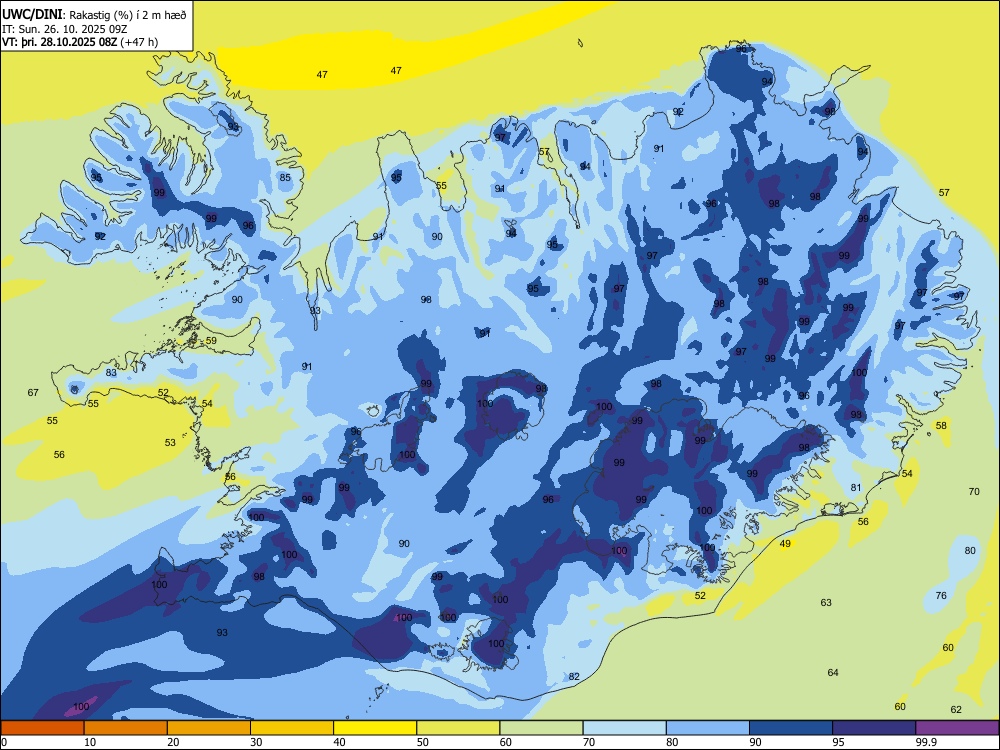Click the humidity value '82' south of Iceland
Image resolution: width=1000 pixels, height=750 pixels.
pos(574,677)
